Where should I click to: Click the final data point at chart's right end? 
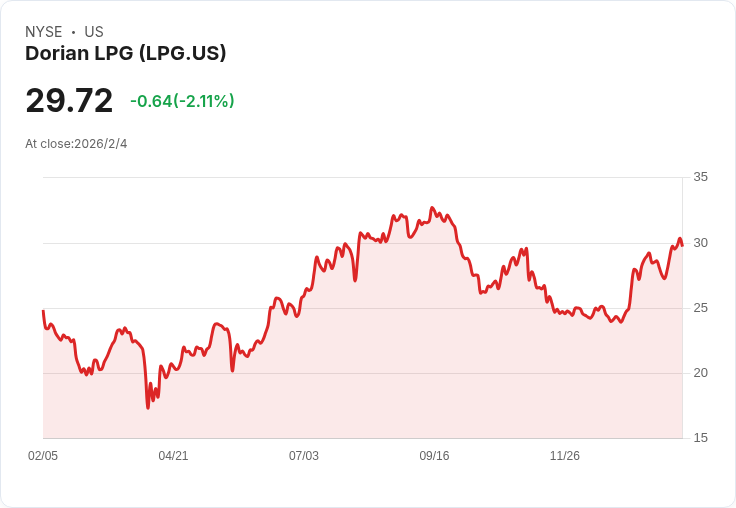tap(682, 246)
